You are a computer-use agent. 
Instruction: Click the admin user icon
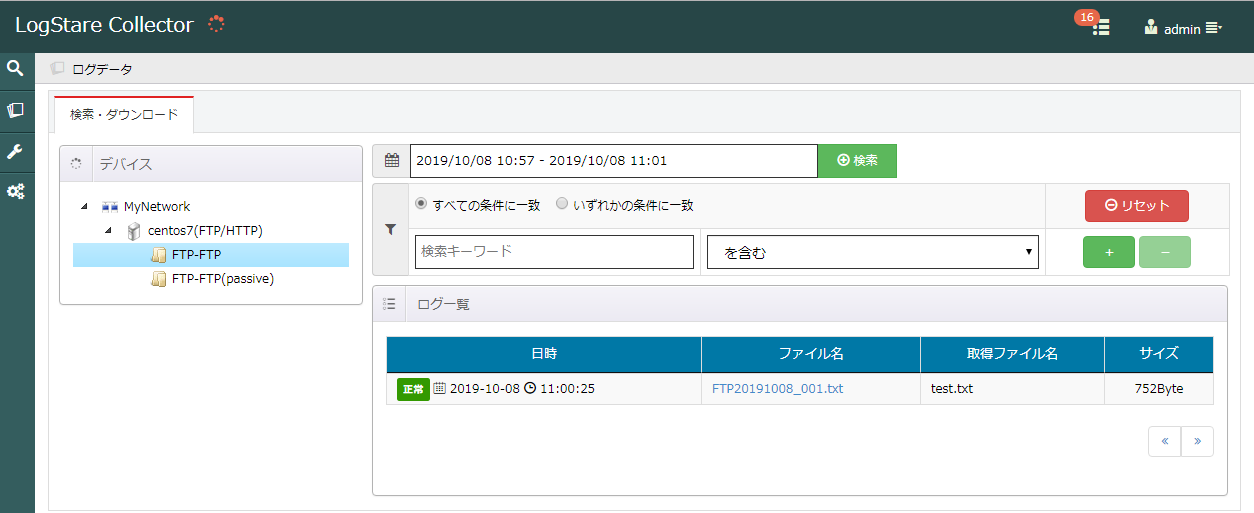coord(1151,27)
